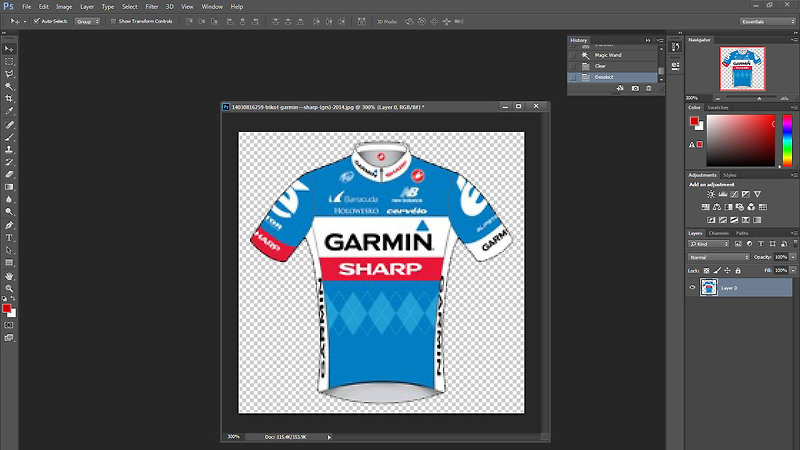The height and width of the screenshot is (450, 800).
Task: Open the File menu
Action: pos(27,7)
